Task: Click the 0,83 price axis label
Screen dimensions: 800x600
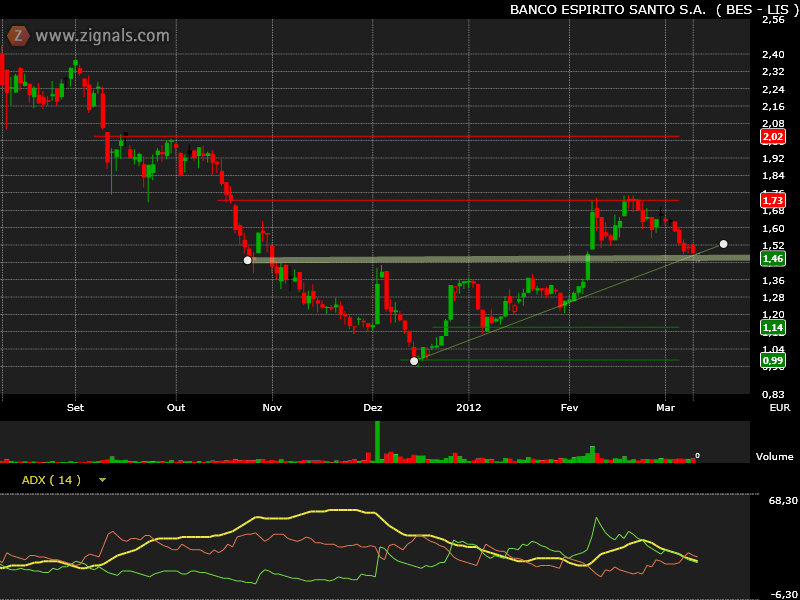Action: pos(773,394)
